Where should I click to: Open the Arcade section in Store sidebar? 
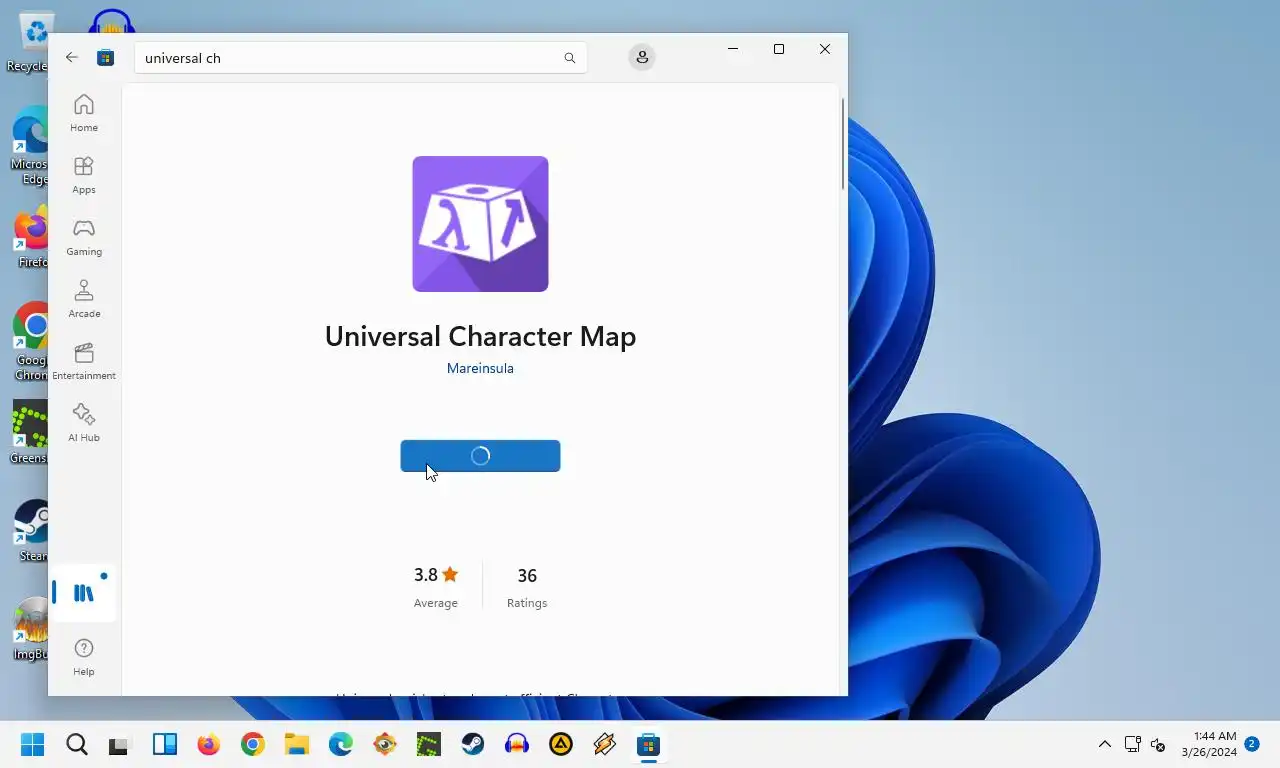[84, 299]
